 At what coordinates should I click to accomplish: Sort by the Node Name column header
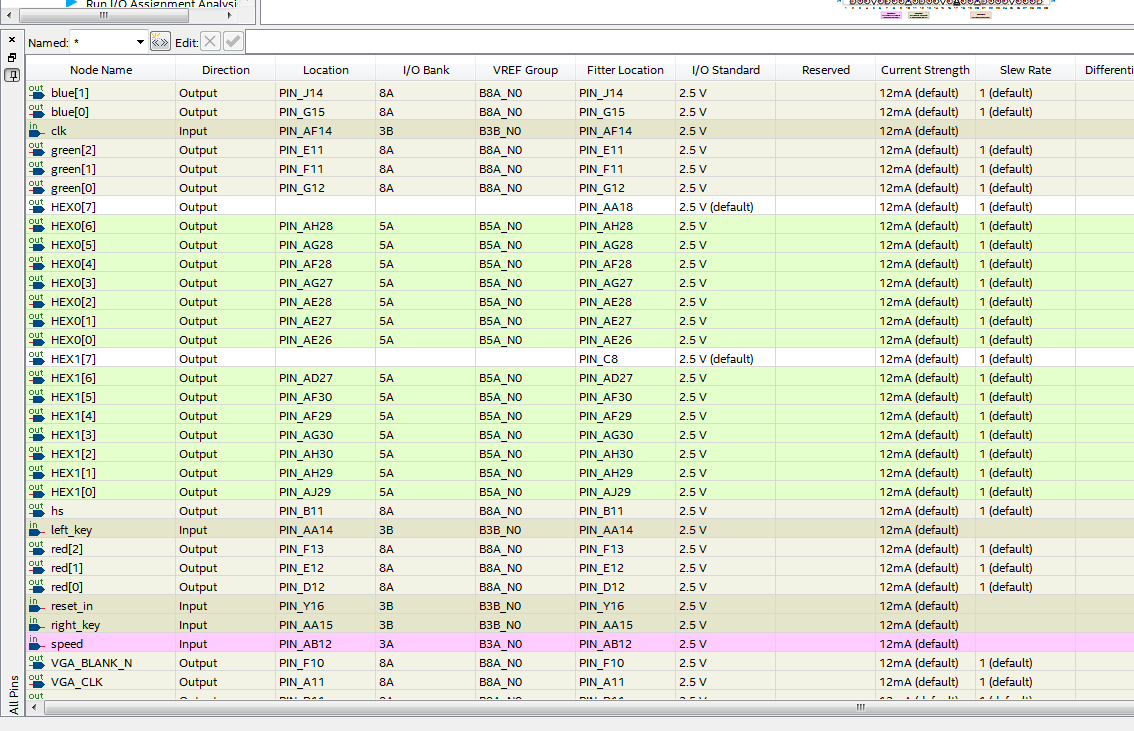pyautogui.click(x=100, y=70)
